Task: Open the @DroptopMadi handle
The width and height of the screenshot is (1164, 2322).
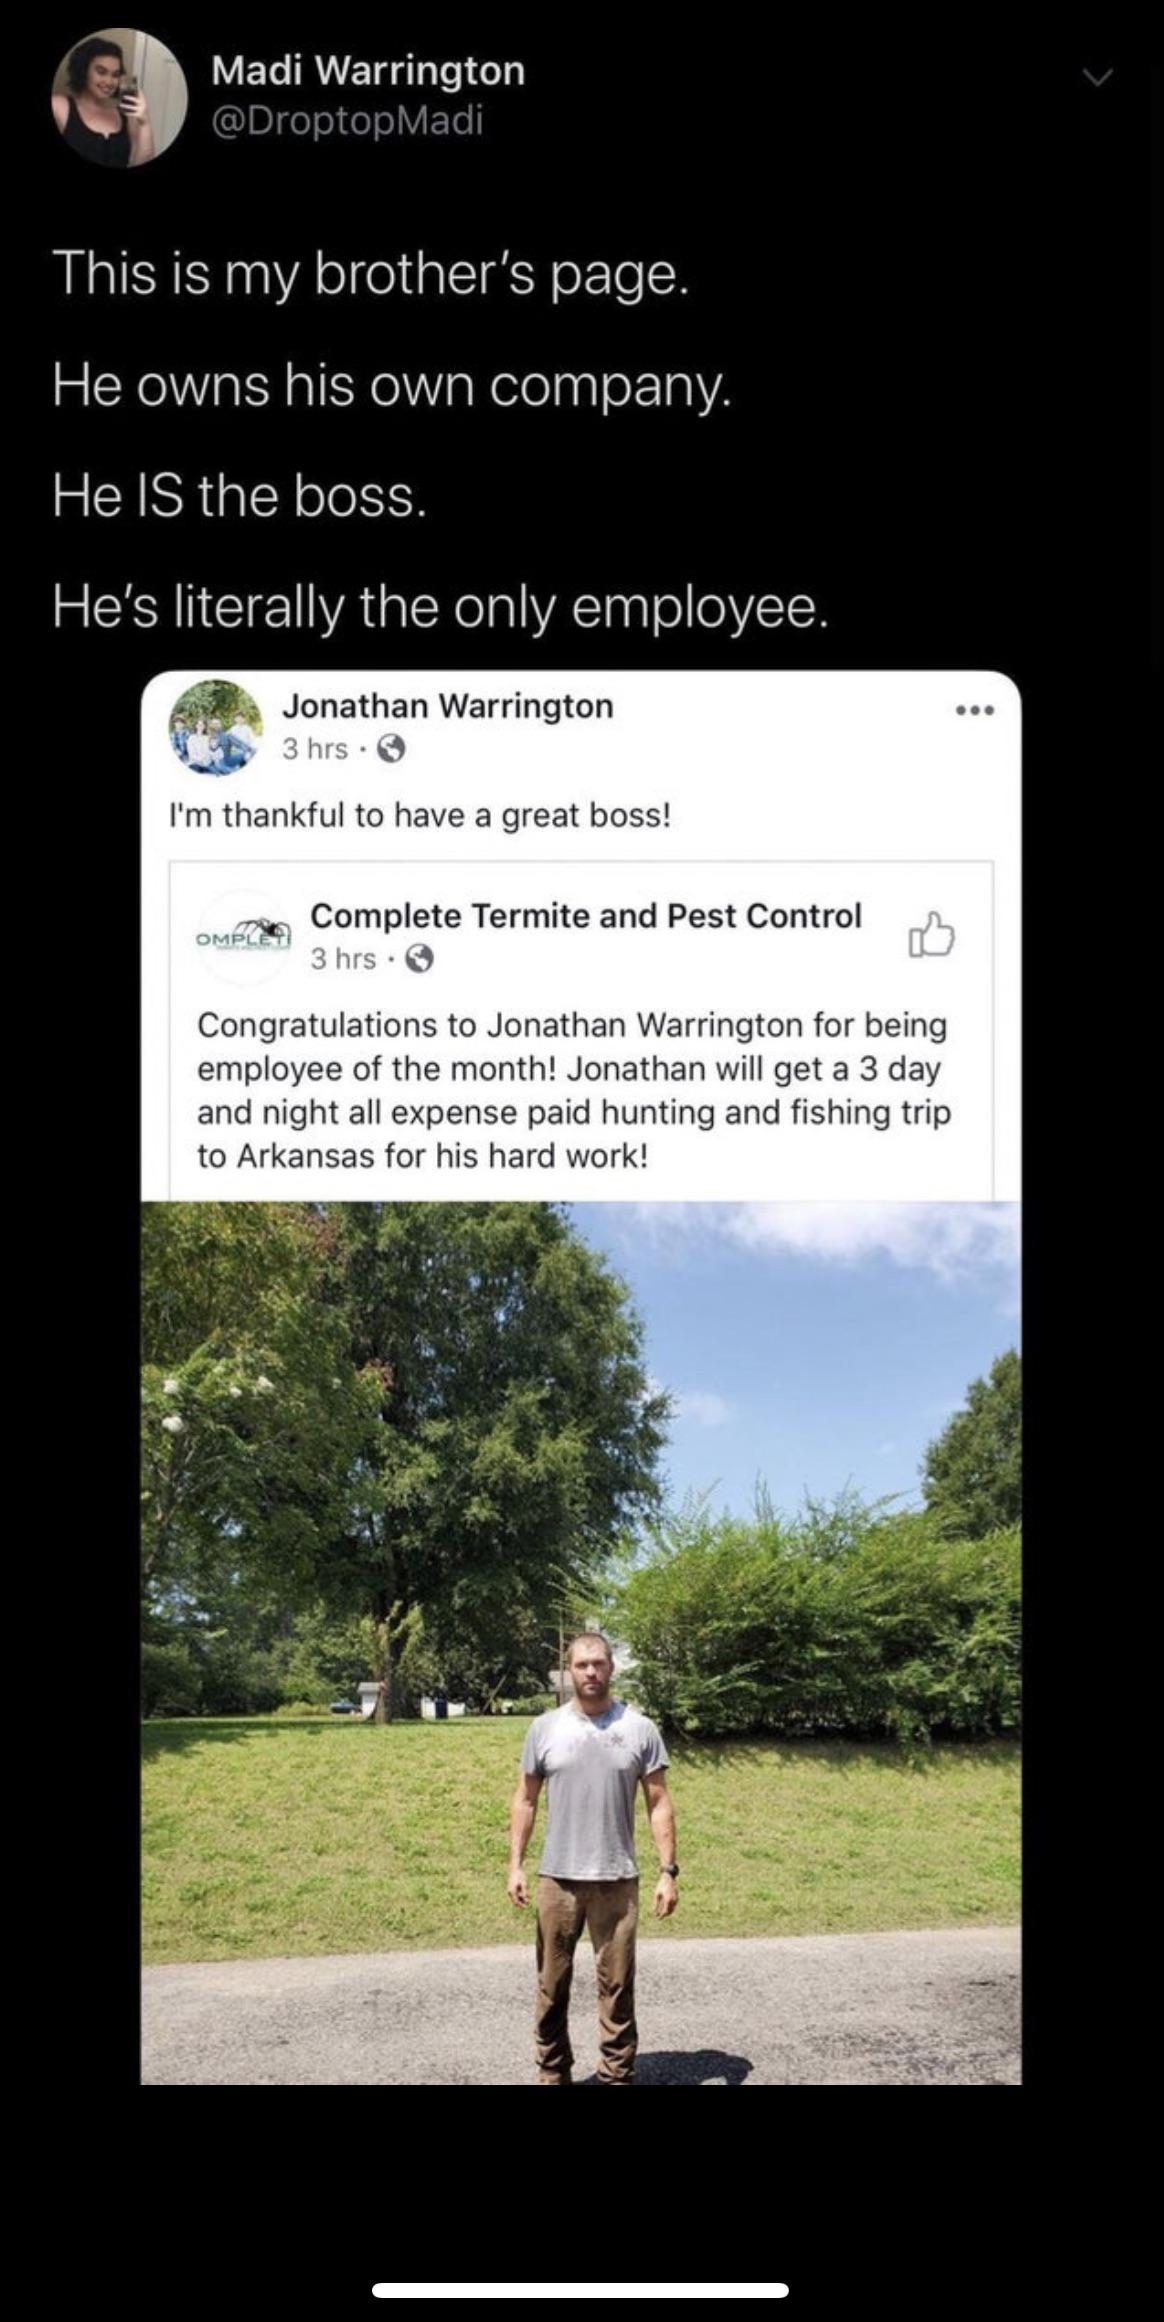Action: tap(347, 121)
